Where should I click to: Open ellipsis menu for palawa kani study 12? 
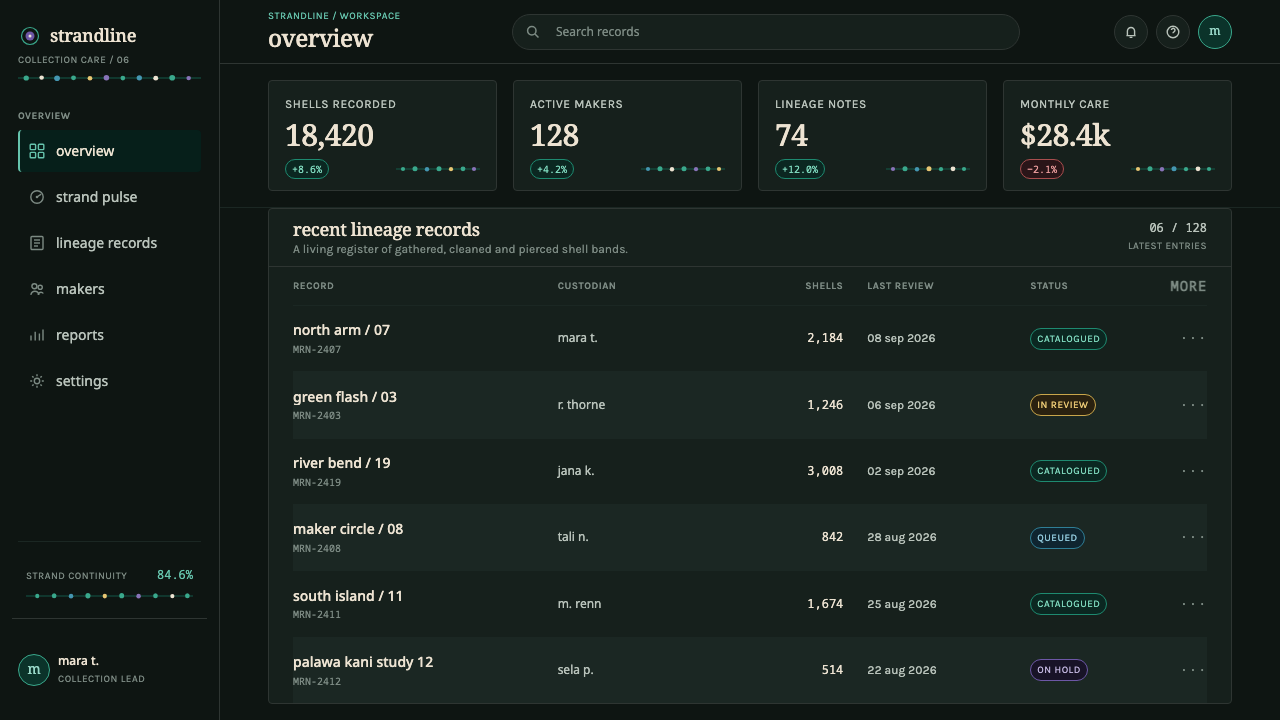(x=1193, y=670)
